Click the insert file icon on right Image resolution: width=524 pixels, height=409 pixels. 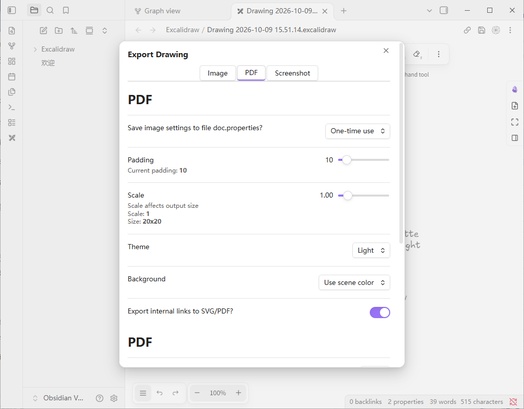click(515, 106)
